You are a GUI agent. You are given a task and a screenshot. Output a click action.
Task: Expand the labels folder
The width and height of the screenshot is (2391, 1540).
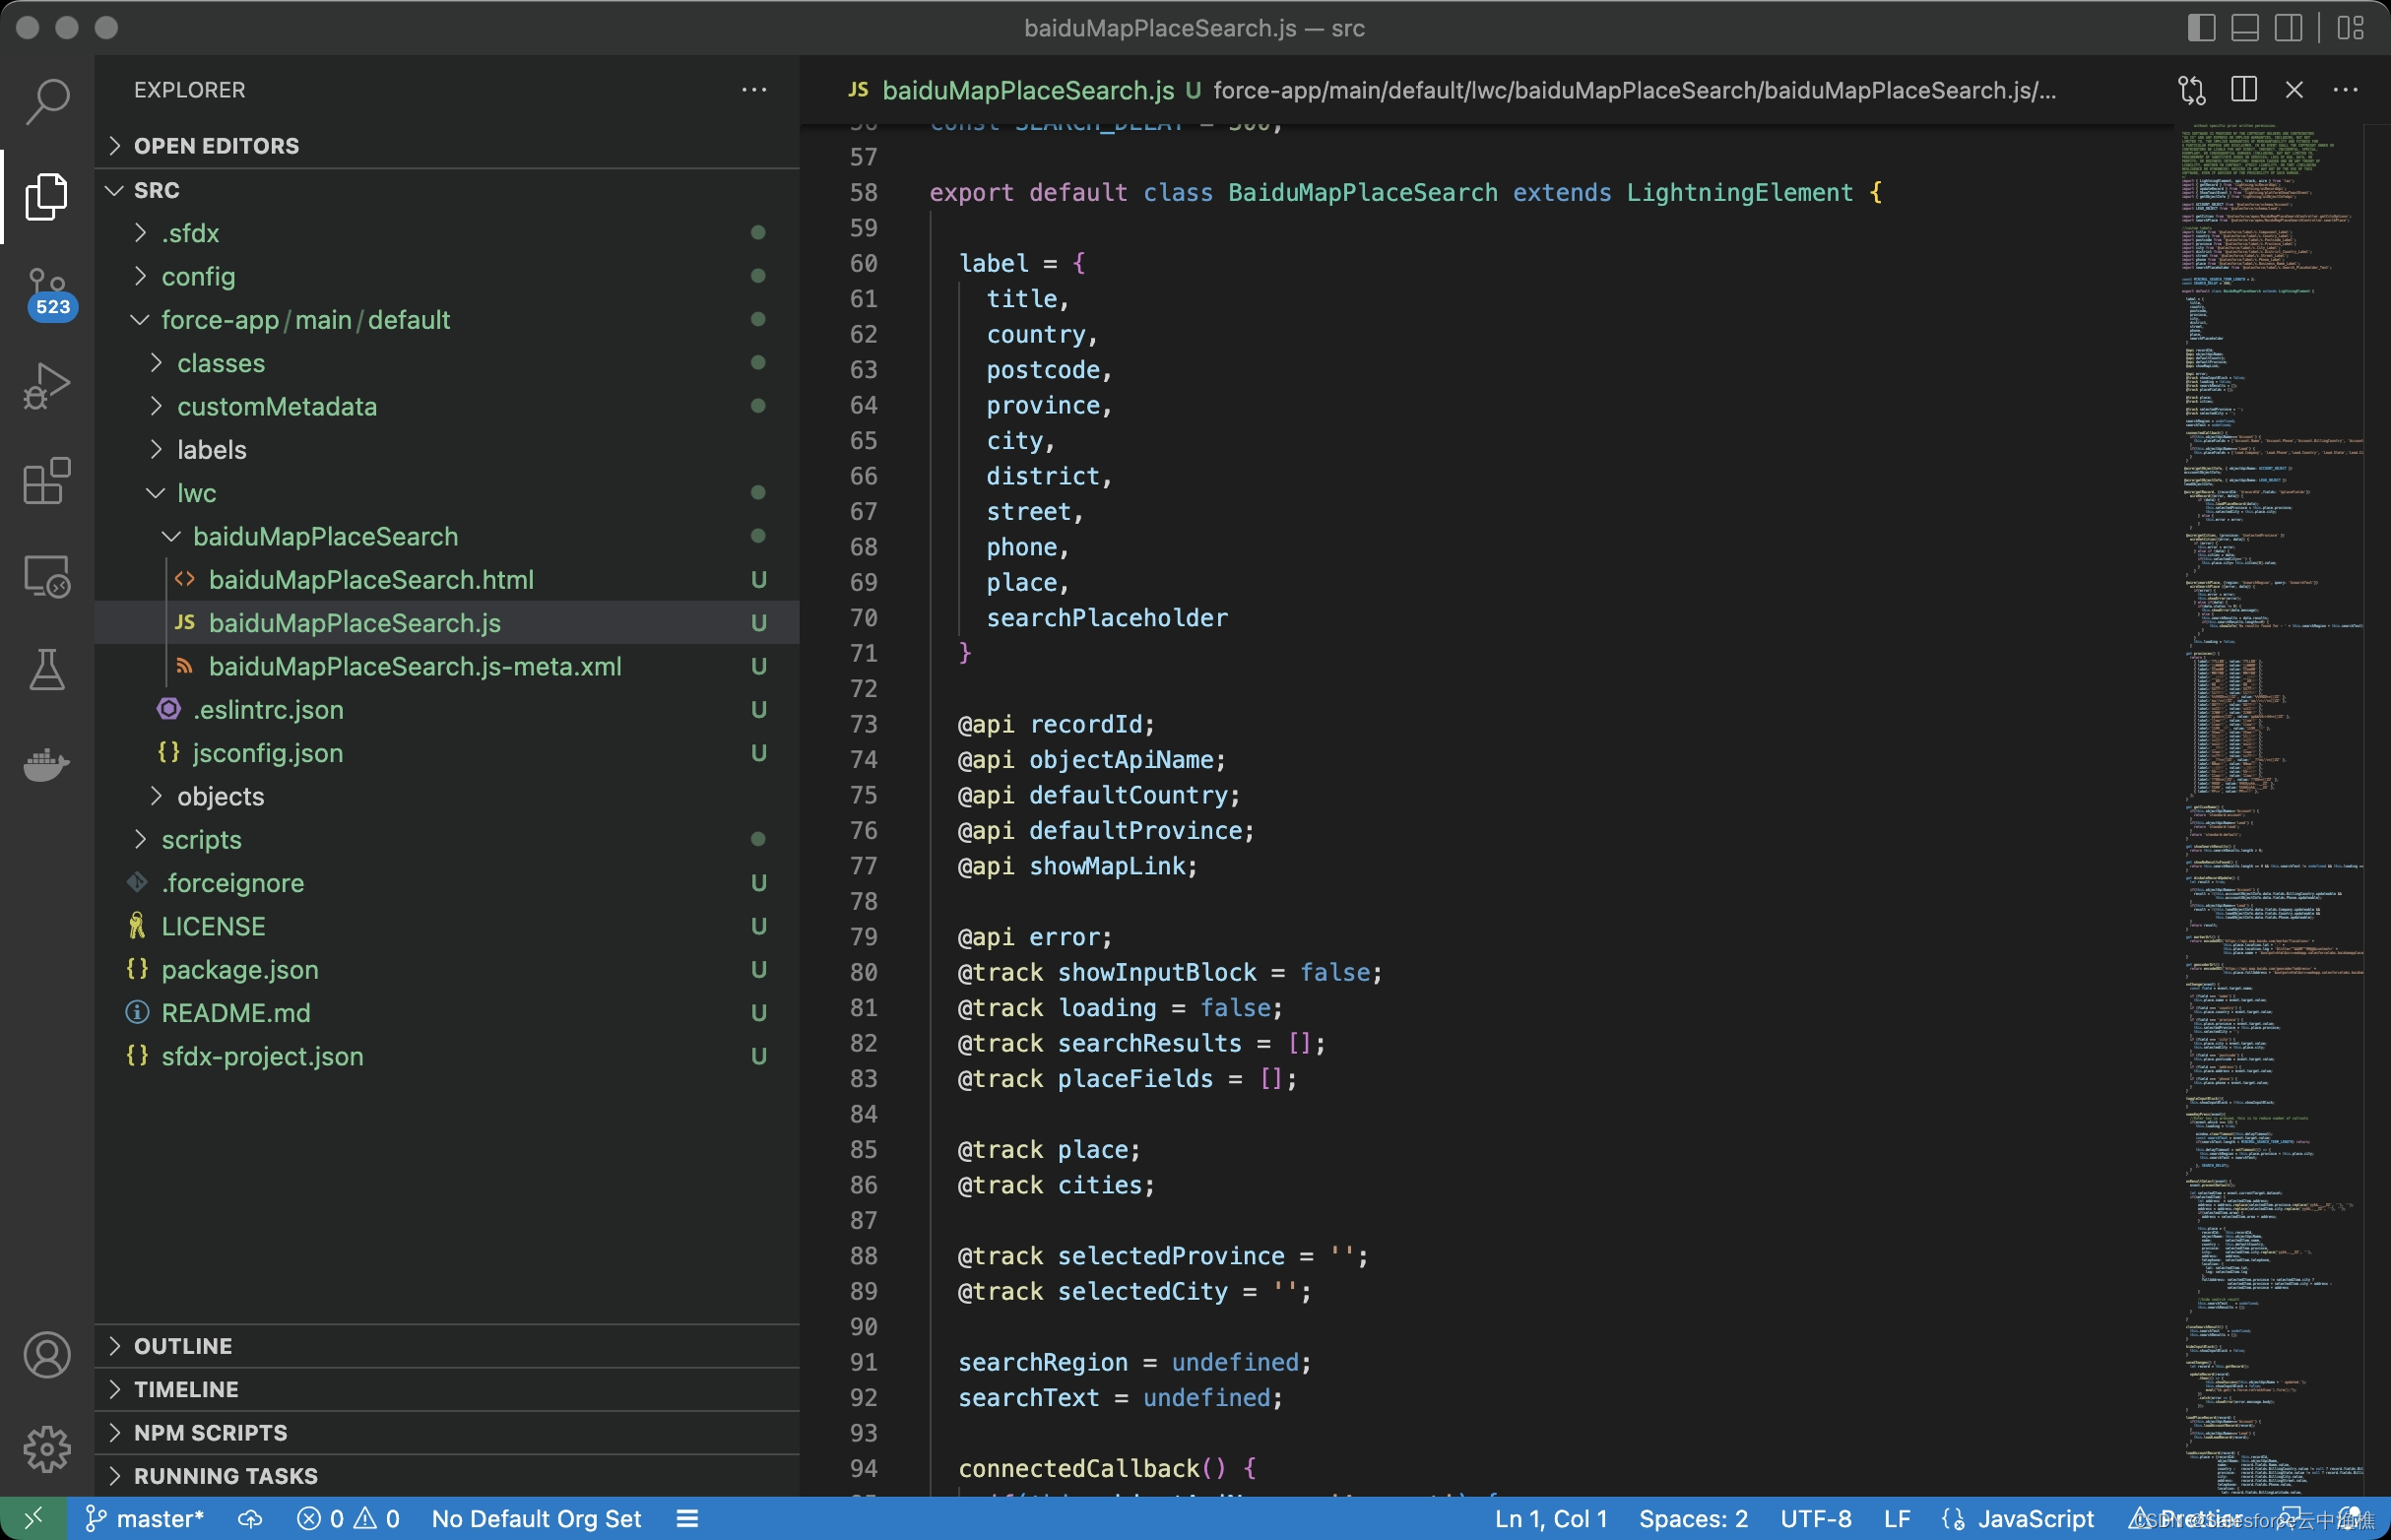(x=447, y=450)
